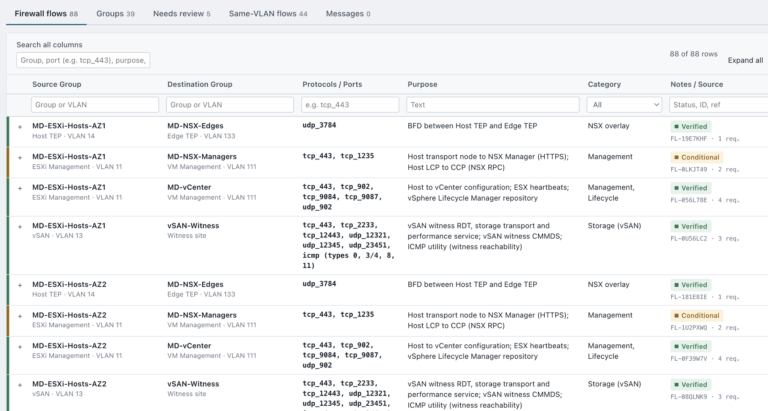Expand the AZ1 to vSAN-Witness row
This screenshot has width=768, height=411.
[x=20, y=227]
